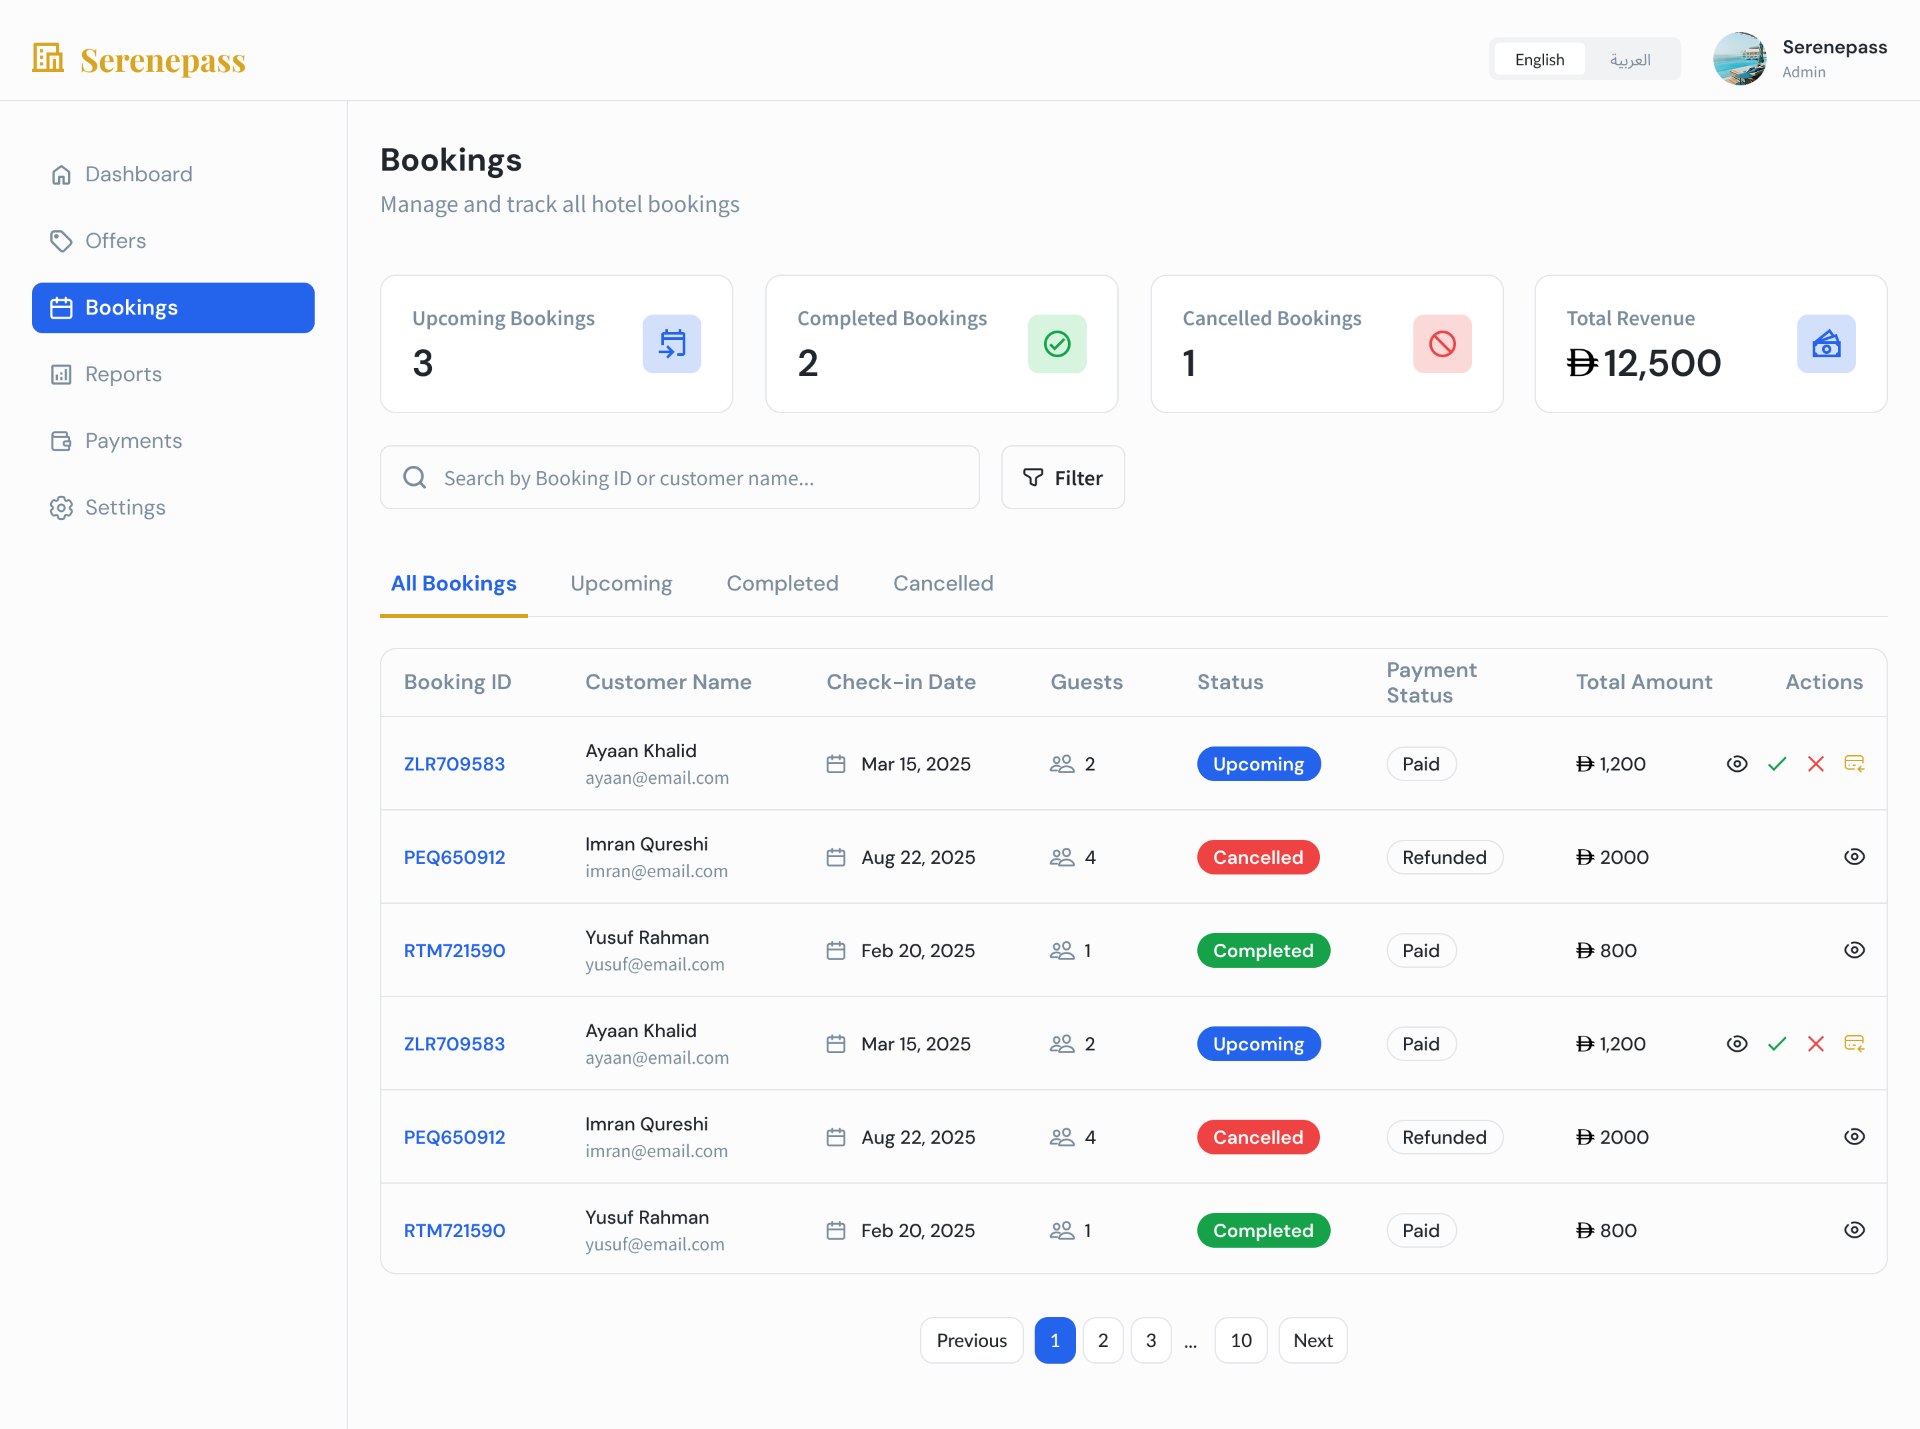Click the Cancelled Bookings red prohibited icon
Screen dimensions: 1920x1429
click(x=1442, y=344)
